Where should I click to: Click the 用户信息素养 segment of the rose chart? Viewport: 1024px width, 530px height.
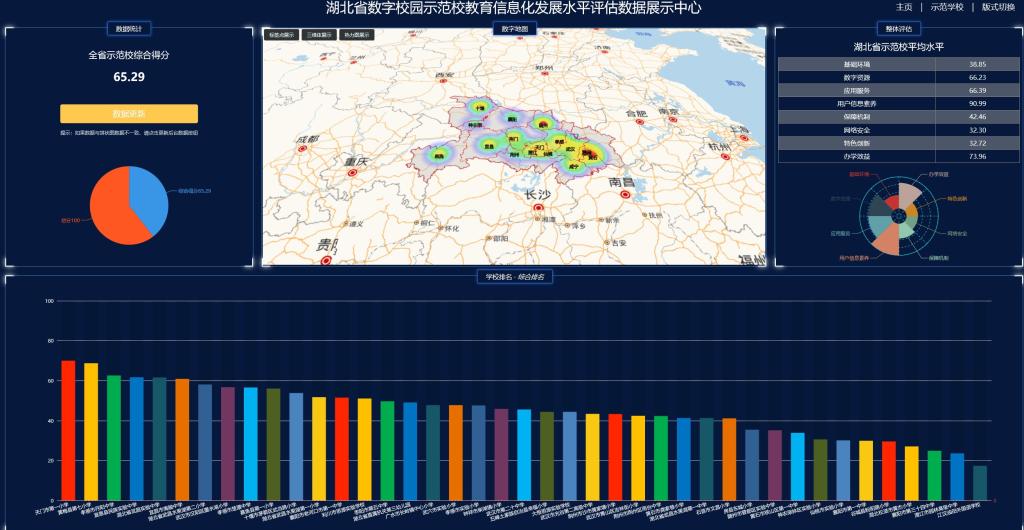coord(887,239)
